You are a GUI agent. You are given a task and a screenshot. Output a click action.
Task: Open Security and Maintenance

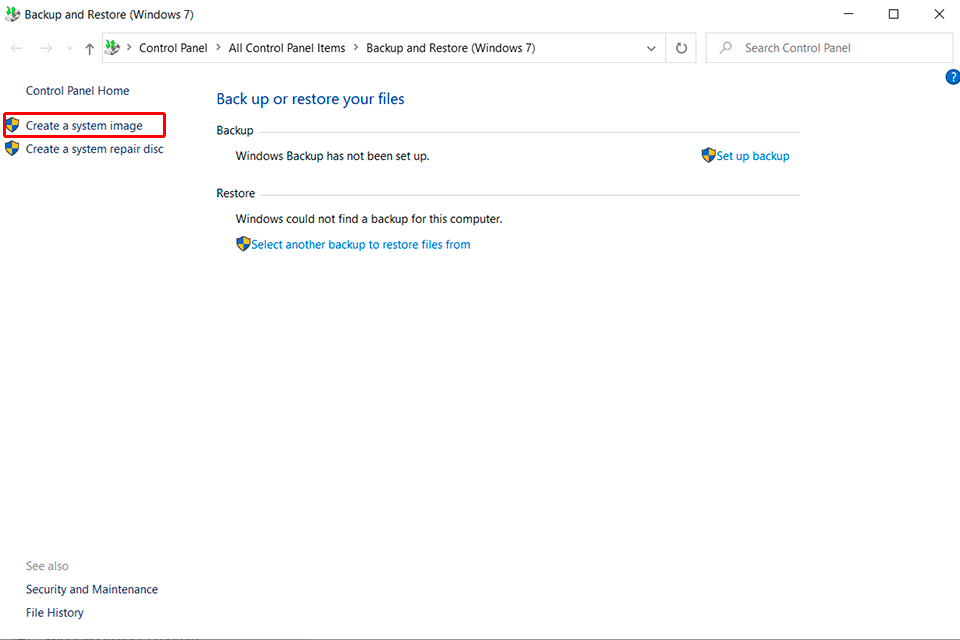click(x=92, y=589)
